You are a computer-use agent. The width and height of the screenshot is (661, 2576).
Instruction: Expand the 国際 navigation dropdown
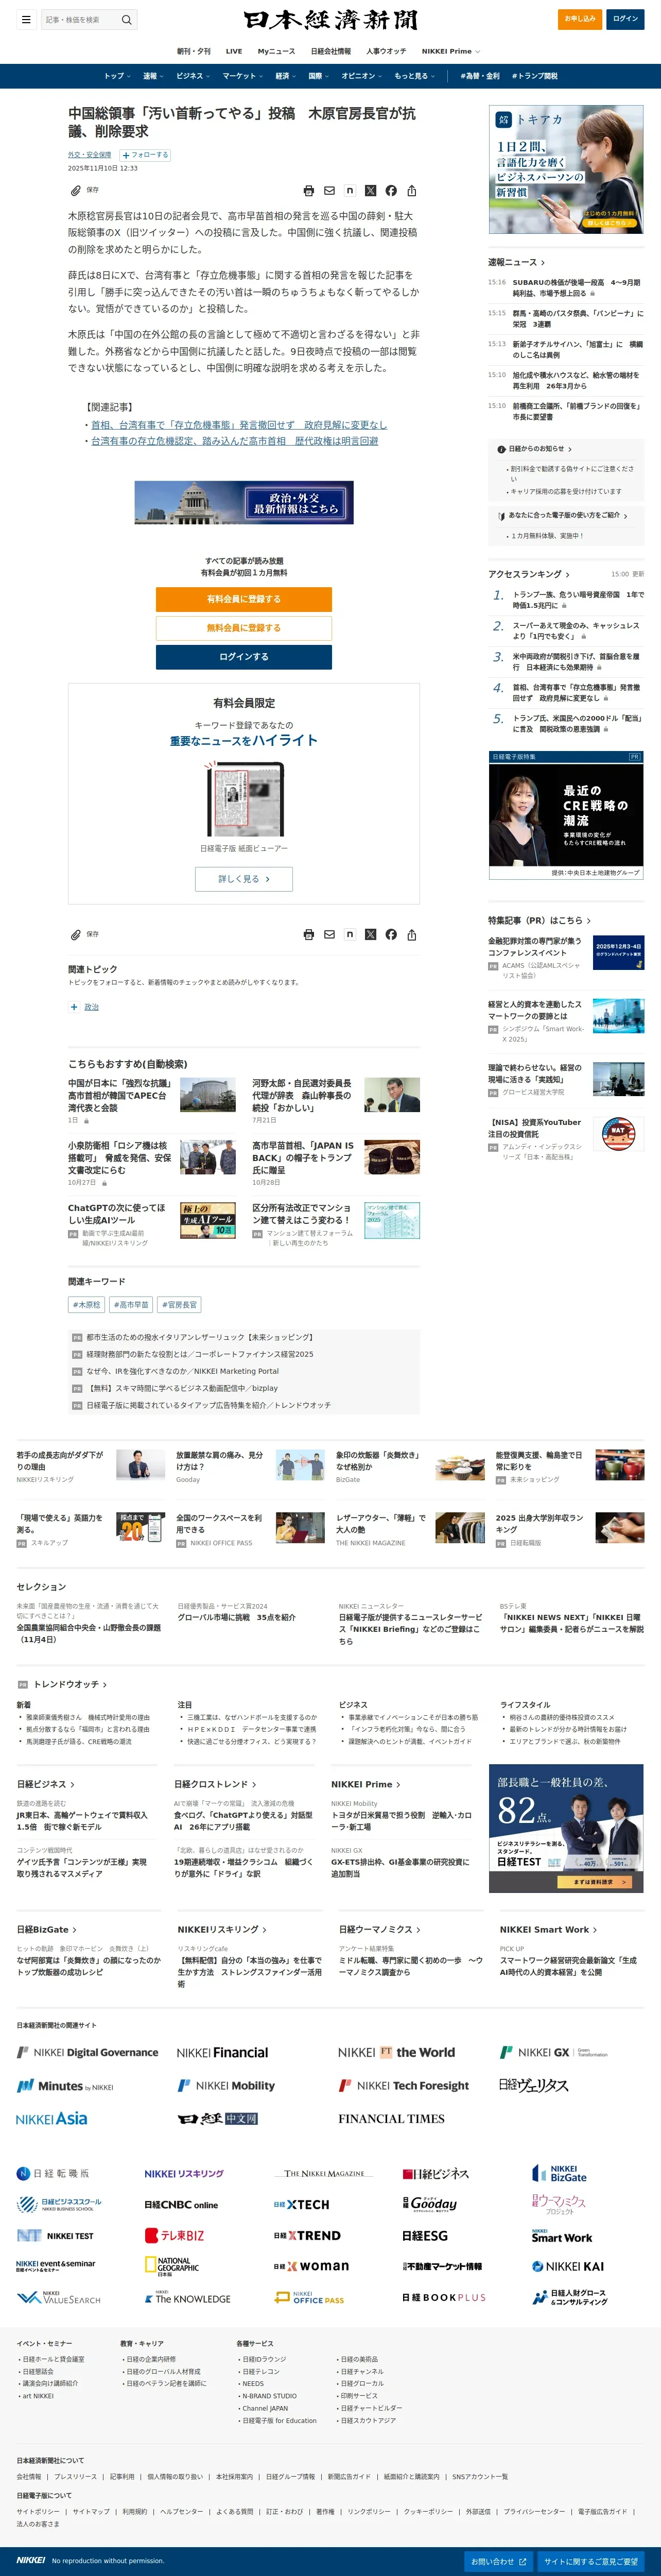pos(319,76)
